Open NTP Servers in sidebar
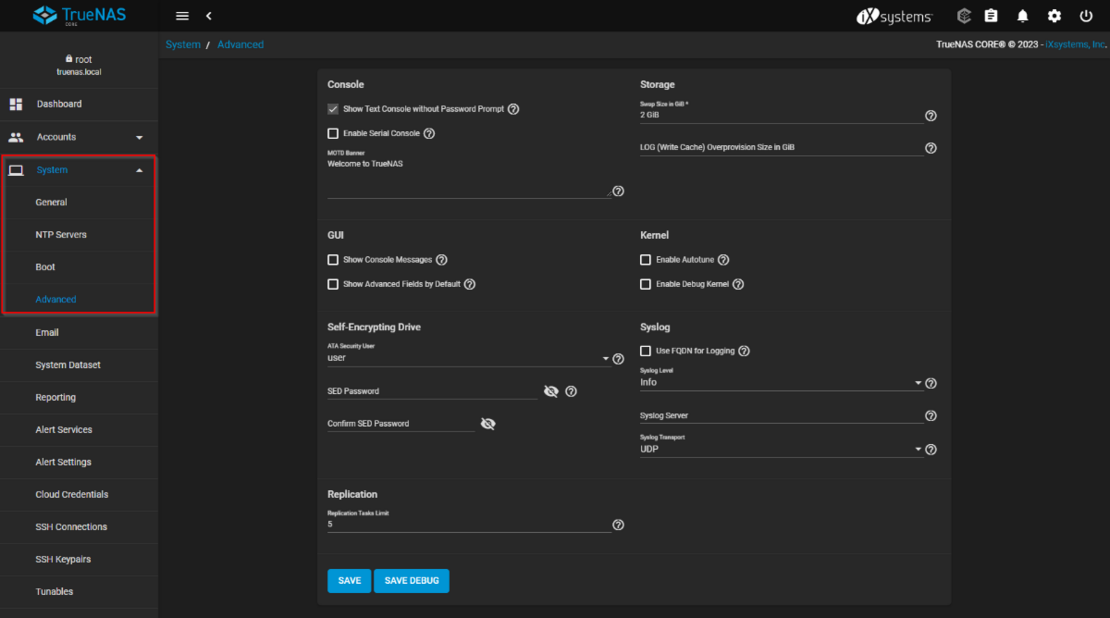This screenshot has width=1110, height=618. click(x=61, y=235)
